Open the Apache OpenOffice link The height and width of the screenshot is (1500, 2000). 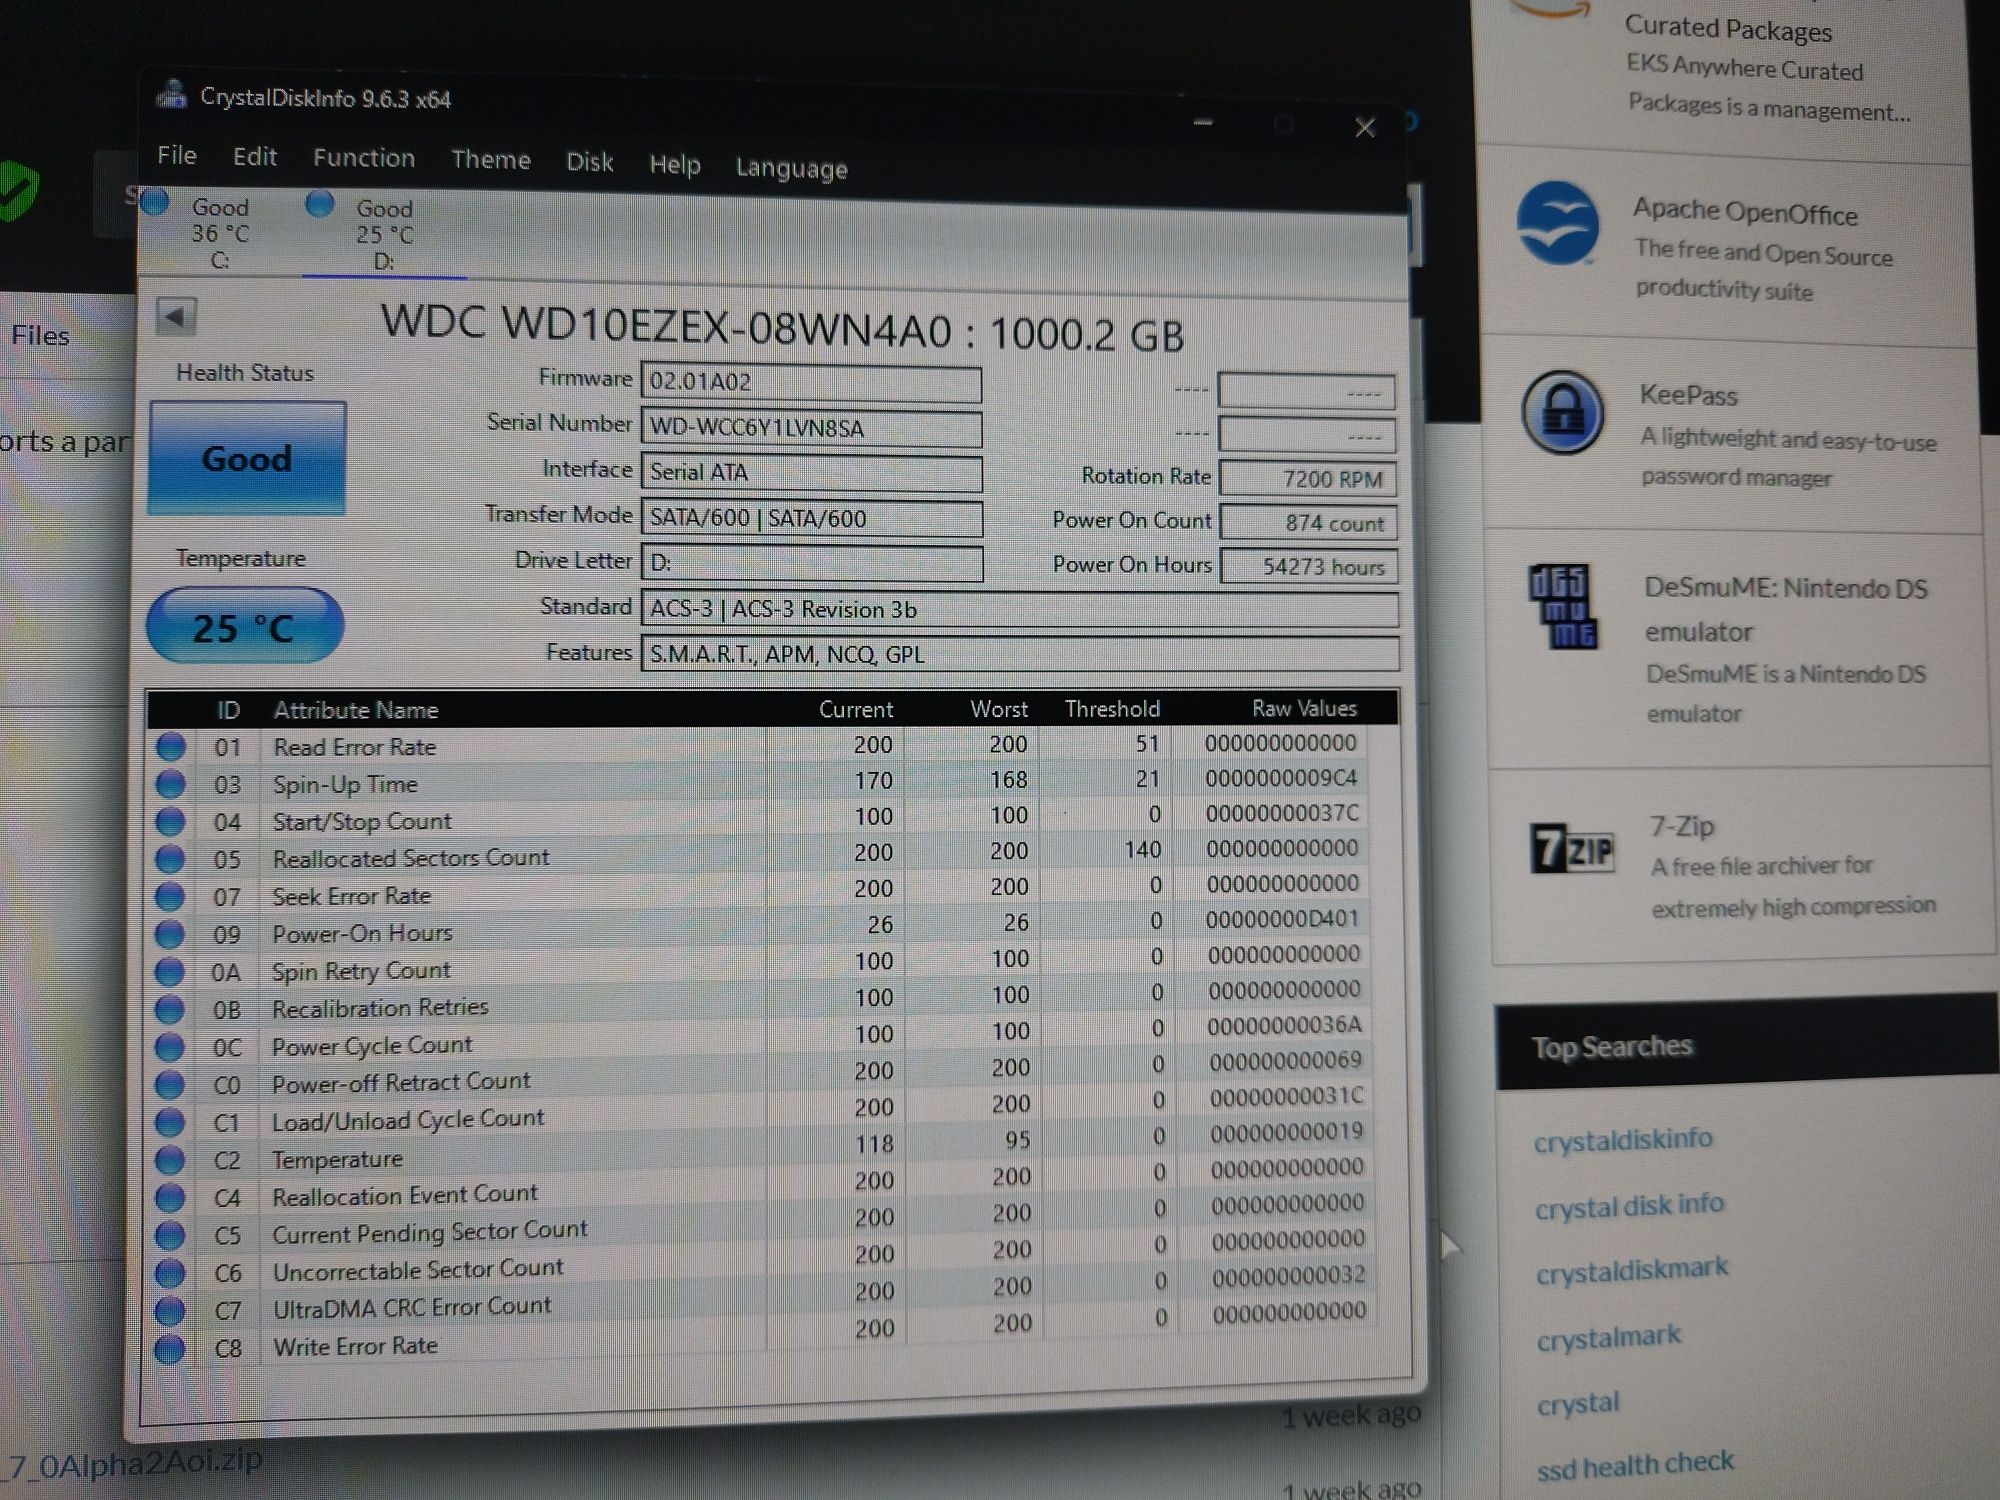click(x=1745, y=212)
